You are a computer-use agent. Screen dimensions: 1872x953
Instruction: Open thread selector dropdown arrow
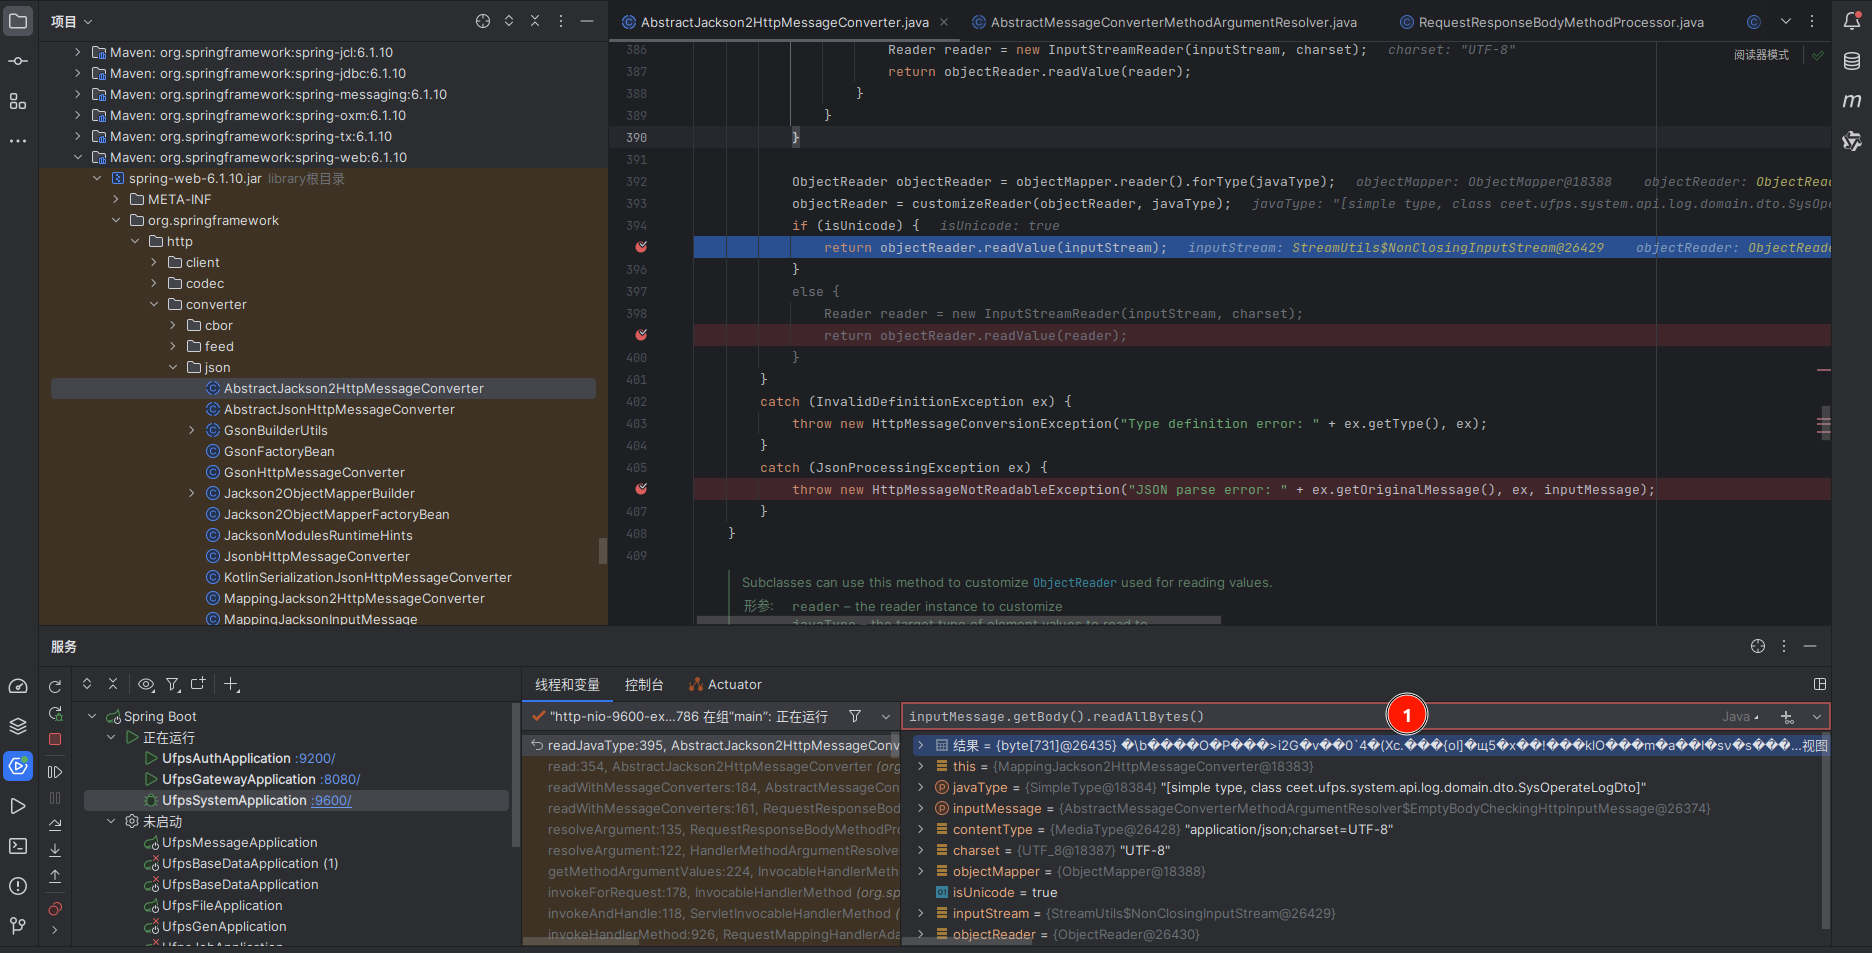886,716
